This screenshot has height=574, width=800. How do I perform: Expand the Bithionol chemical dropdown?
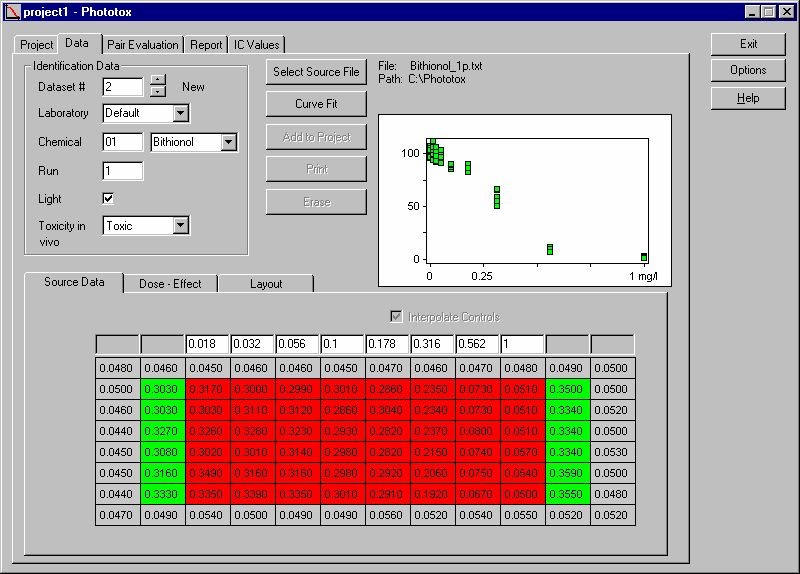(x=229, y=143)
